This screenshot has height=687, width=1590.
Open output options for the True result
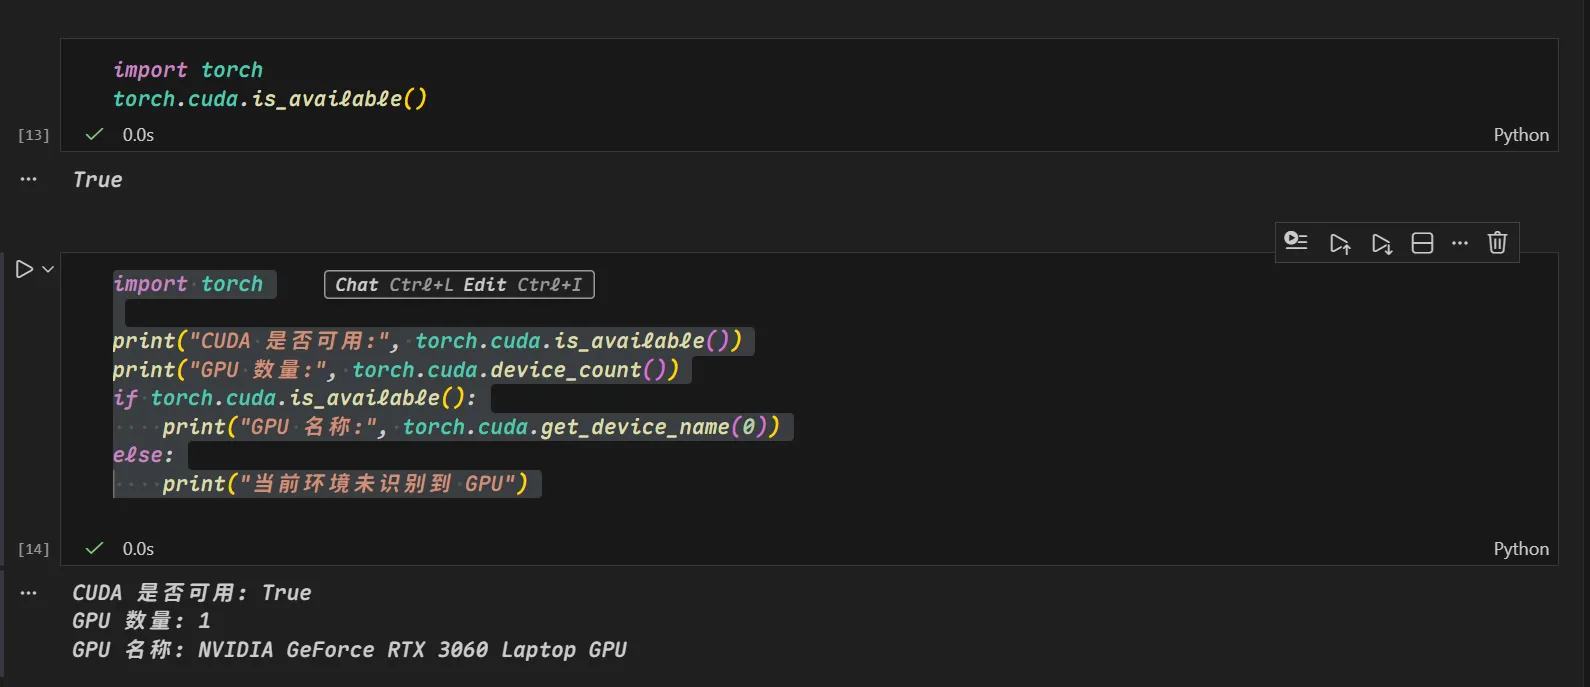pyautogui.click(x=28, y=180)
